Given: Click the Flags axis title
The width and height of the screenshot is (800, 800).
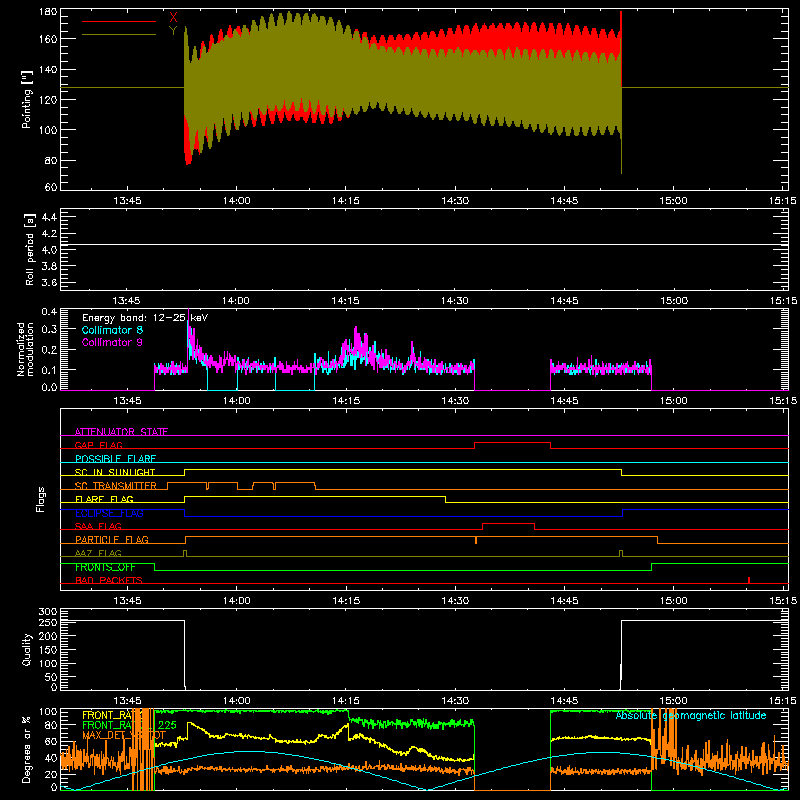Looking at the screenshot, I should pyautogui.click(x=41, y=499).
